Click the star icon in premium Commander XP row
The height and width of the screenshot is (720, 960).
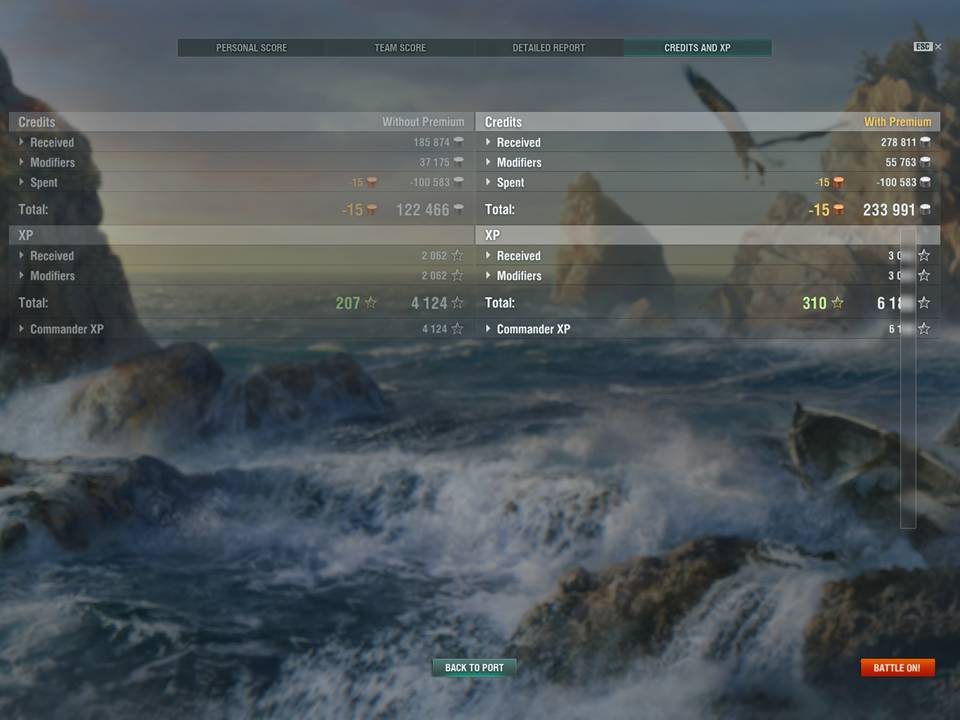(x=924, y=329)
